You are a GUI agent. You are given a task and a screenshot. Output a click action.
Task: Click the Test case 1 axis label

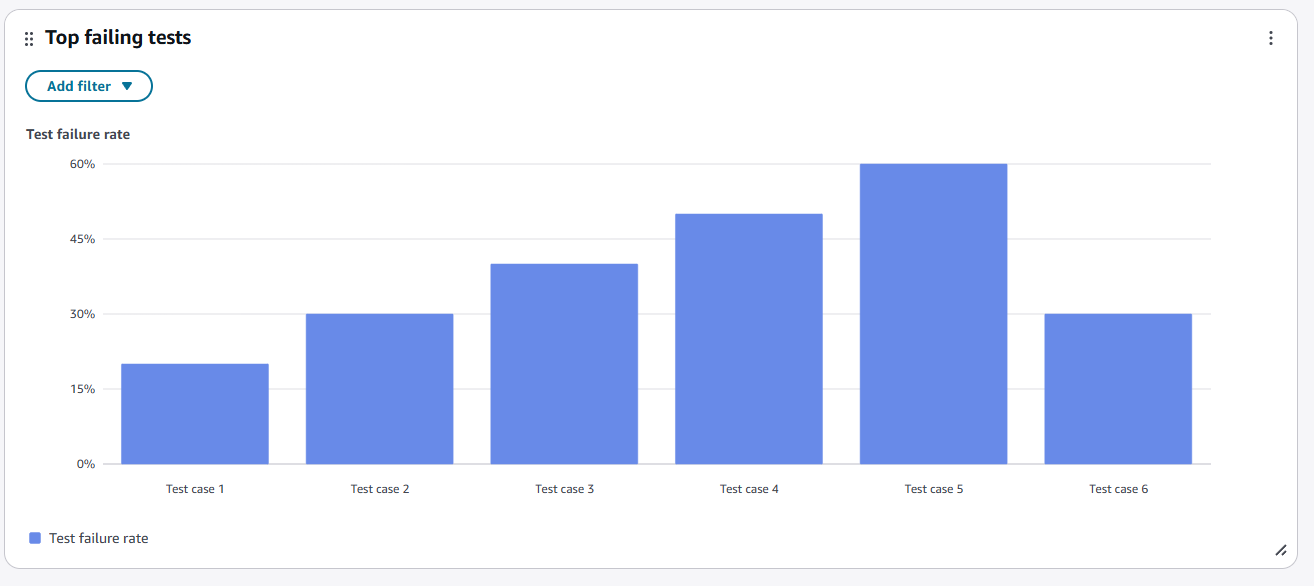[x=195, y=489]
